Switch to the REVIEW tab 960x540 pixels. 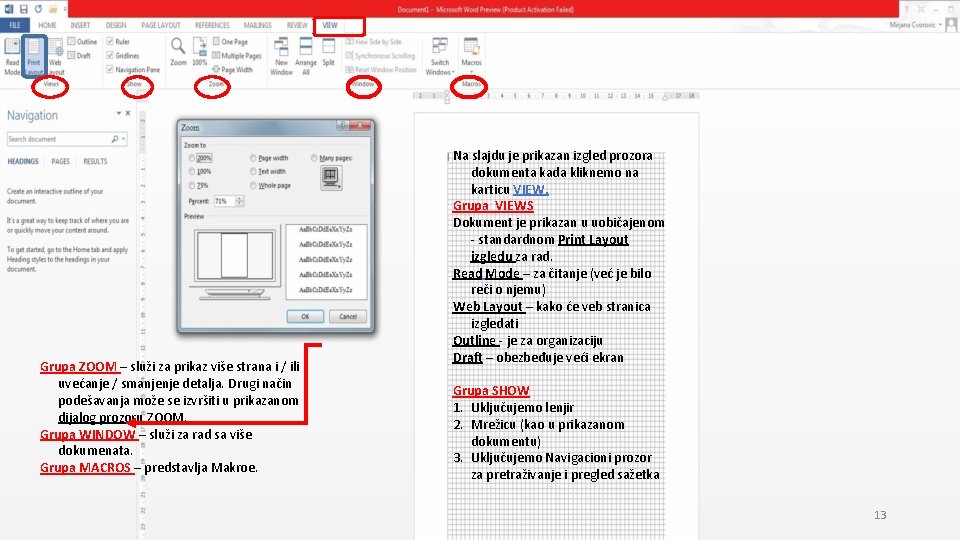tap(297, 25)
